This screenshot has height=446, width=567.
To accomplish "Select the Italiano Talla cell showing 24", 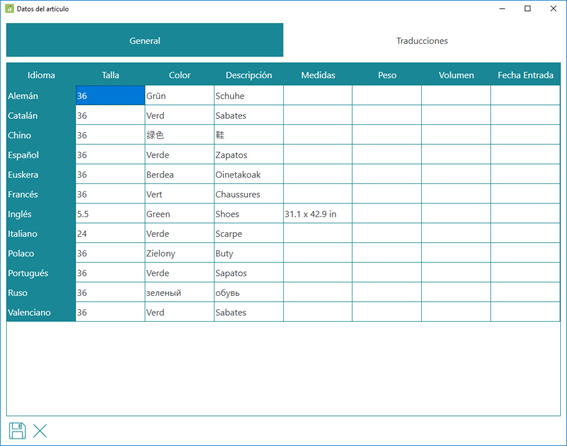I will [110, 233].
